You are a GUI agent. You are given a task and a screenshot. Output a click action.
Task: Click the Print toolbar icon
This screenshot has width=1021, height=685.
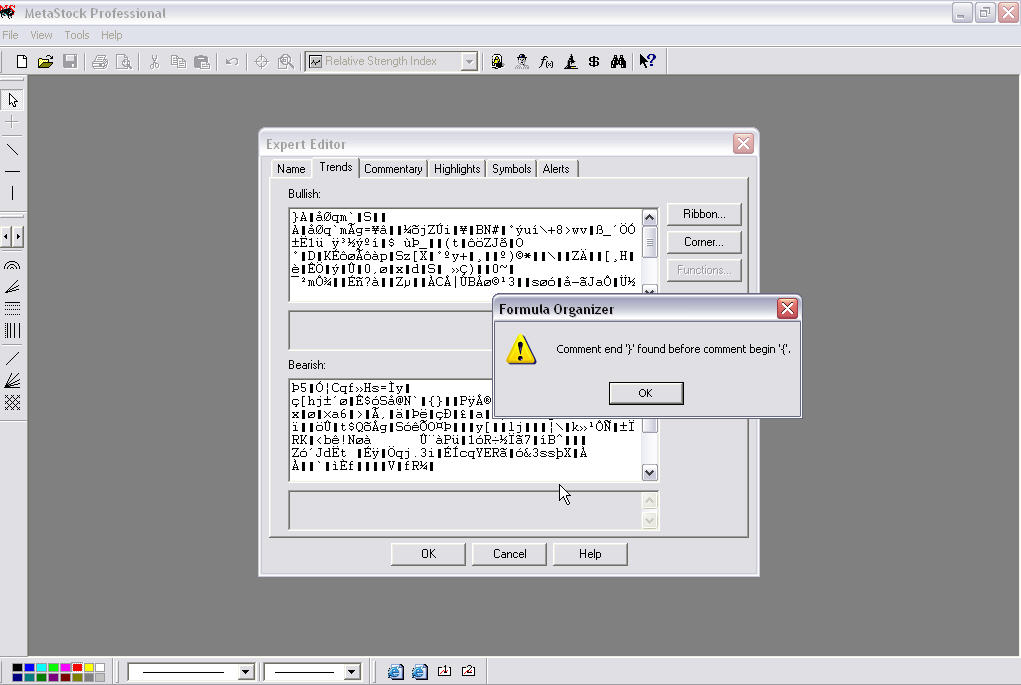click(100, 61)
